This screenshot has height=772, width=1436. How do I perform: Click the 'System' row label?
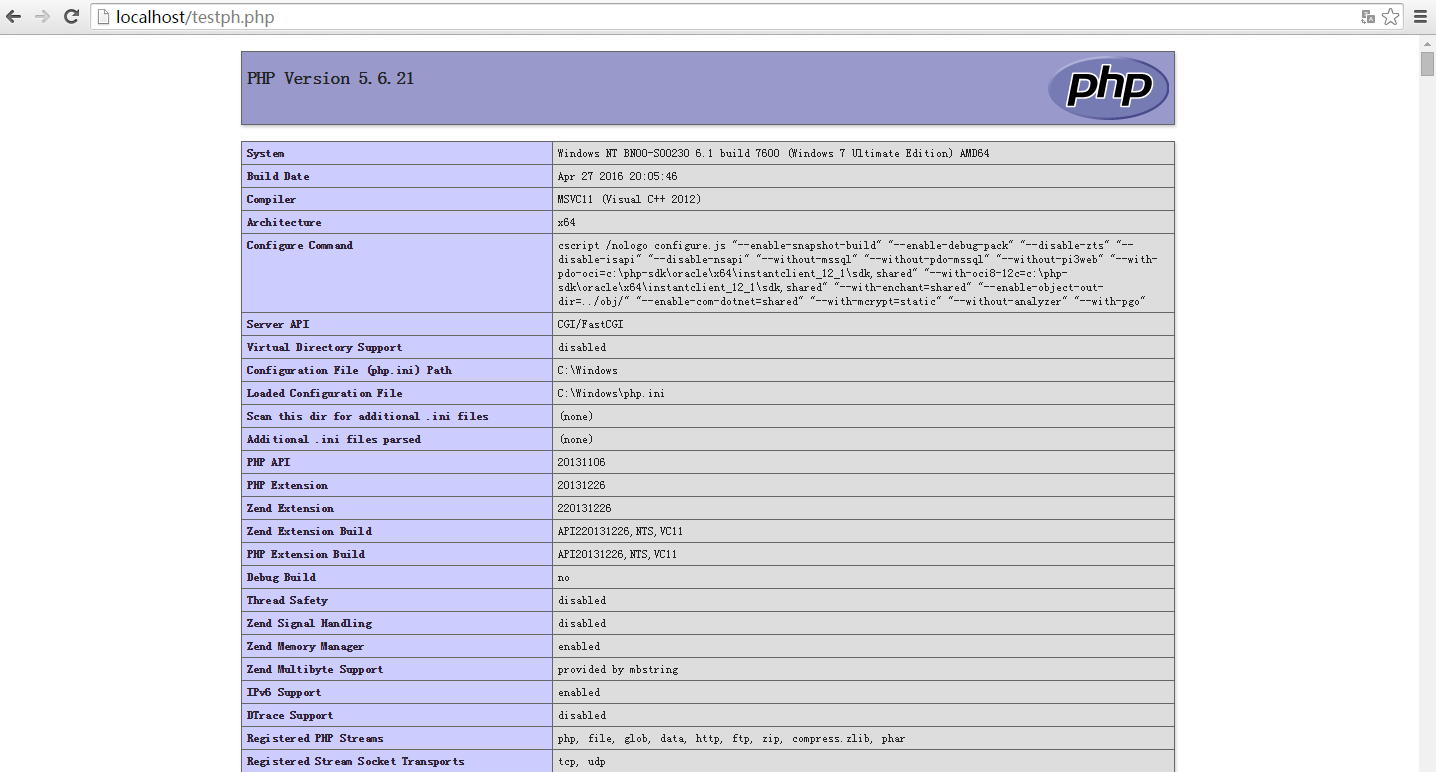266,153
